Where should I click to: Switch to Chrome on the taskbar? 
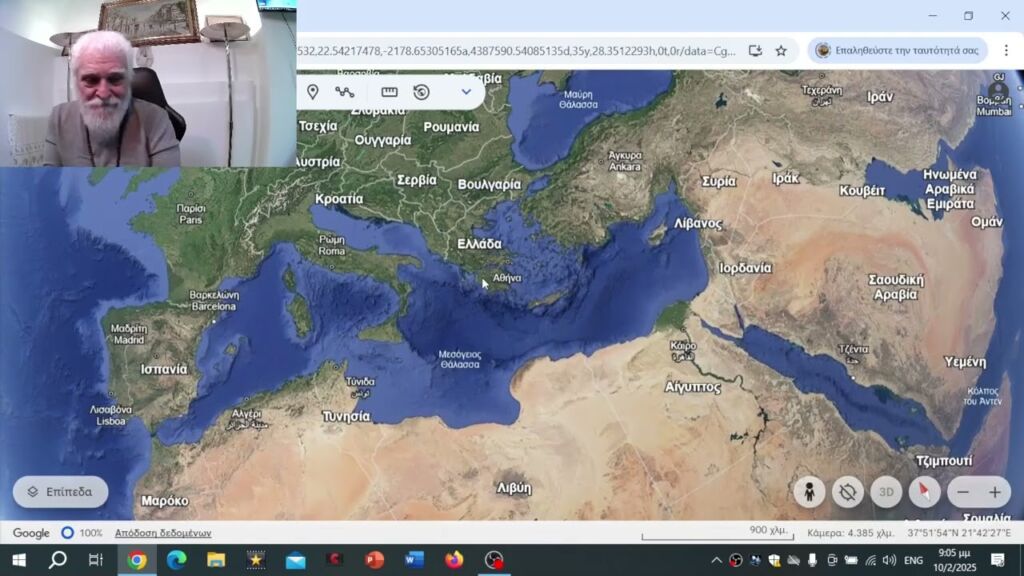coord(137,560)
